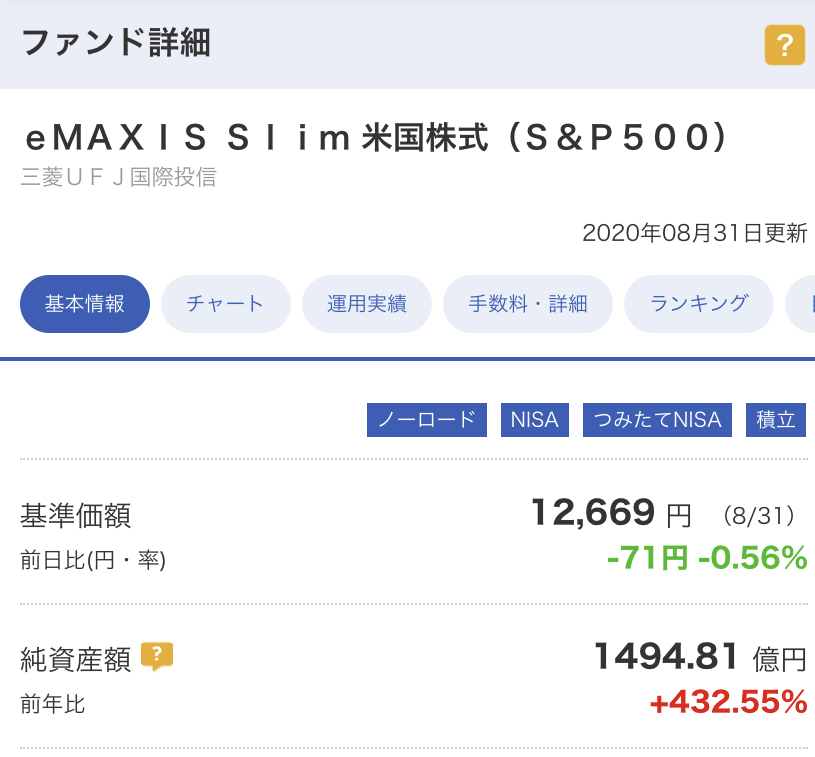Click the 2020年08月31日更新 date text

pyautogui.click(x=695, y=233)
